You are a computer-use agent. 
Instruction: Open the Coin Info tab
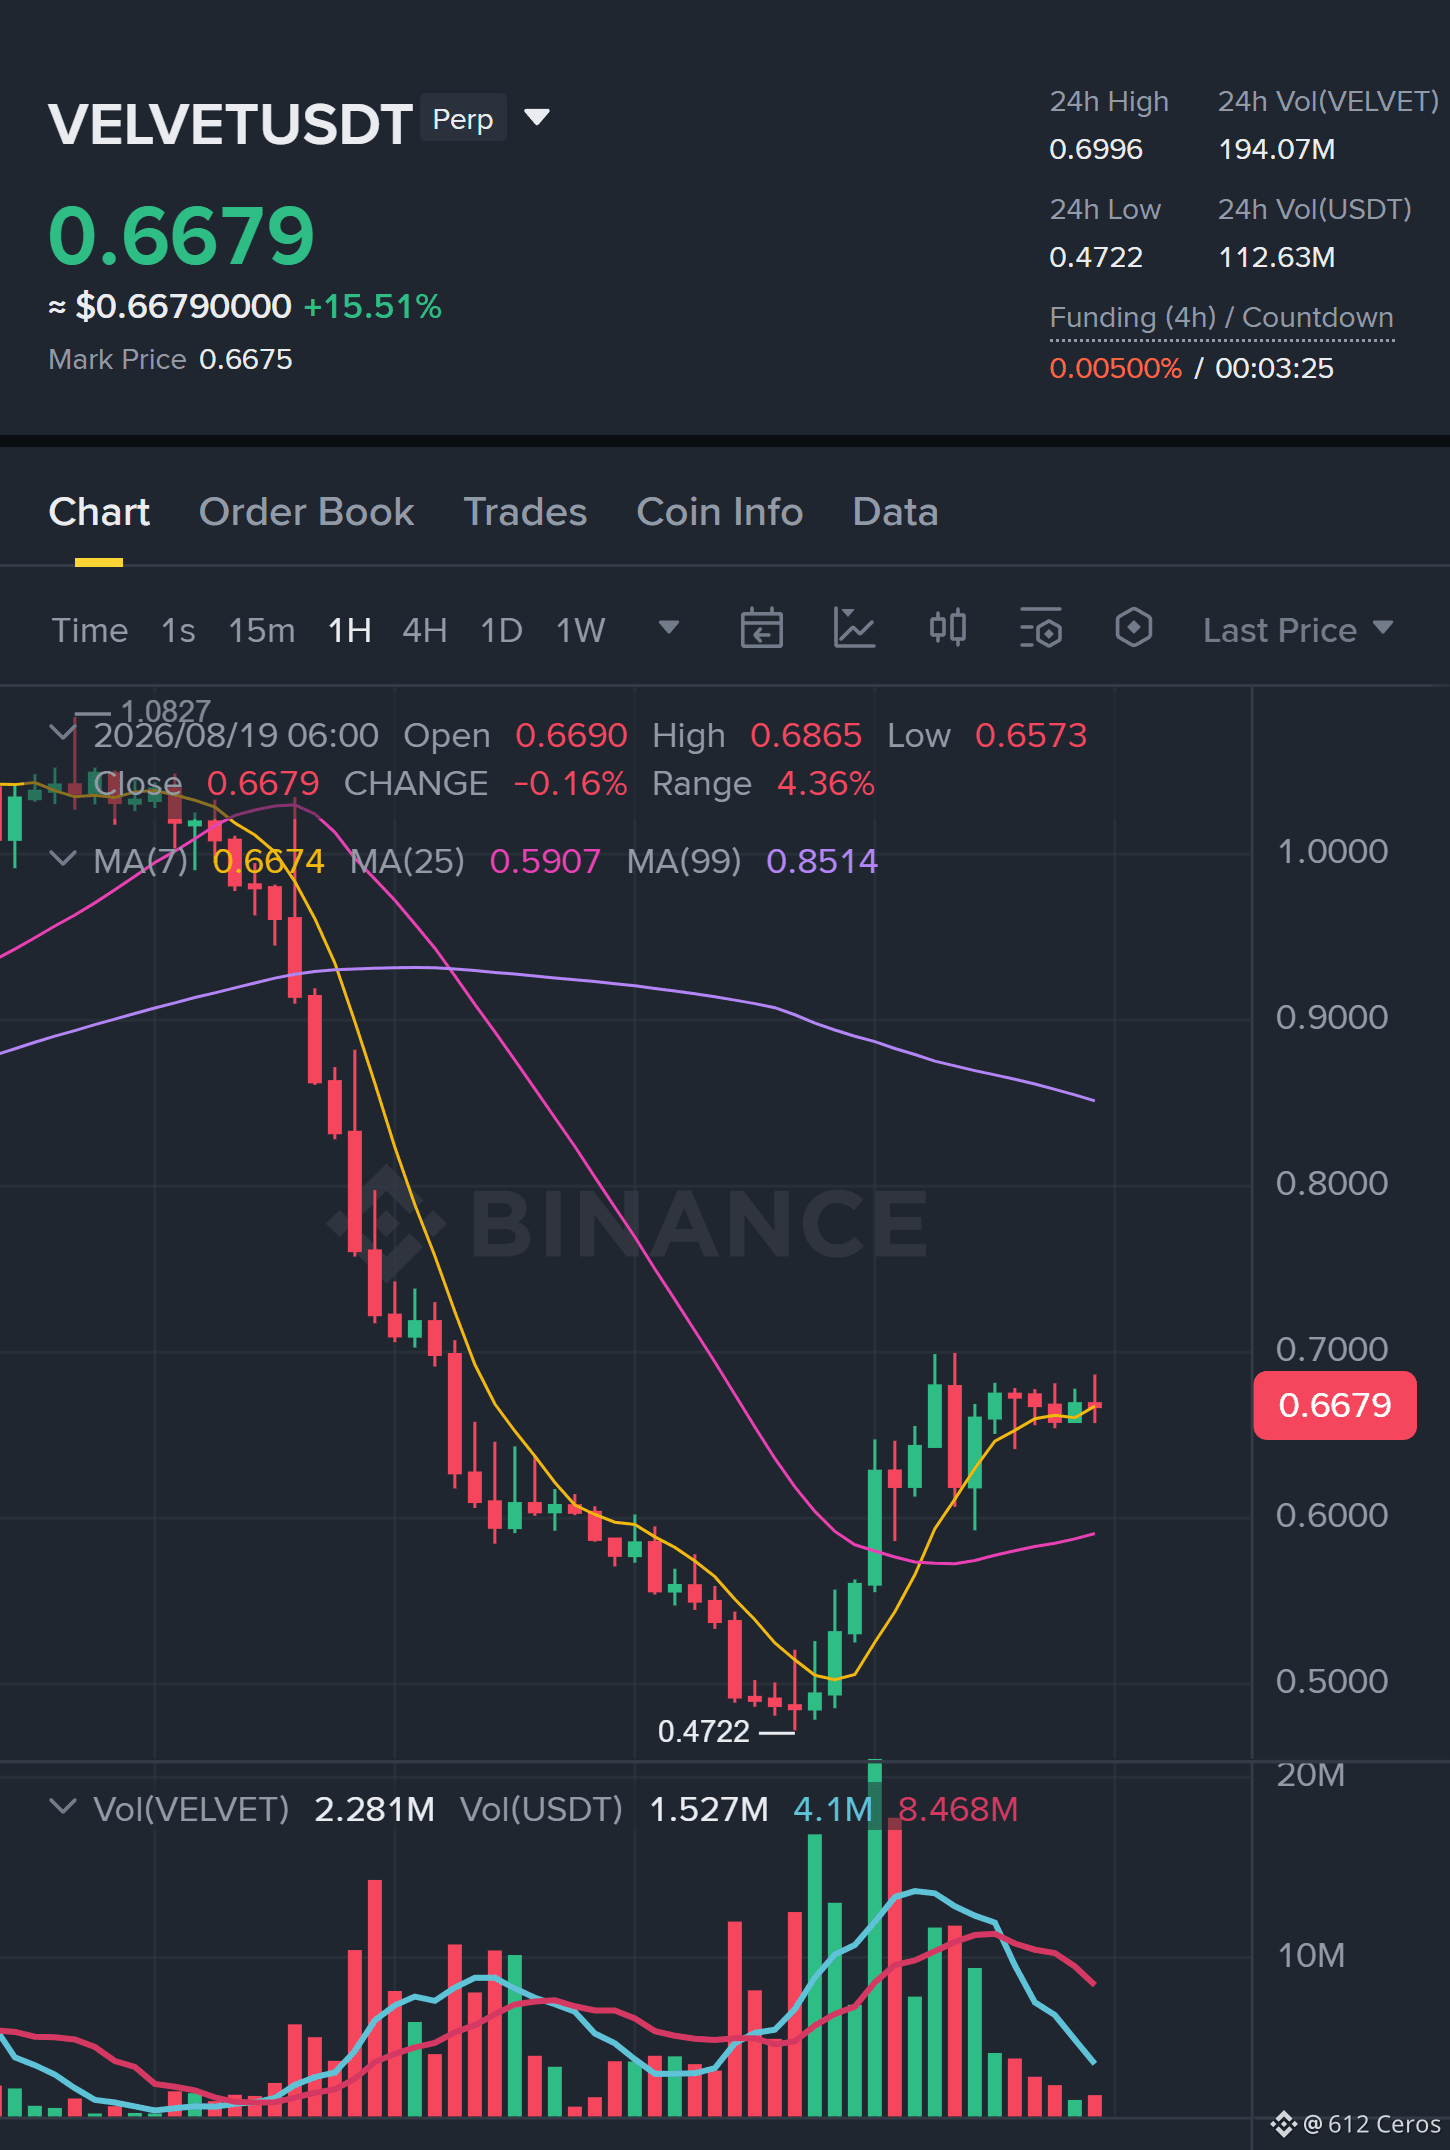pyautogui.click(x=719, y=512)
